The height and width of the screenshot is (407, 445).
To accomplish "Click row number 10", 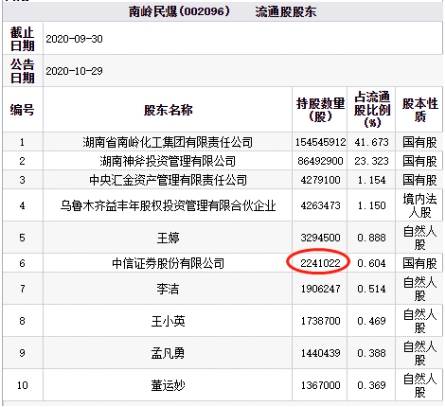I will click(22, 385).
